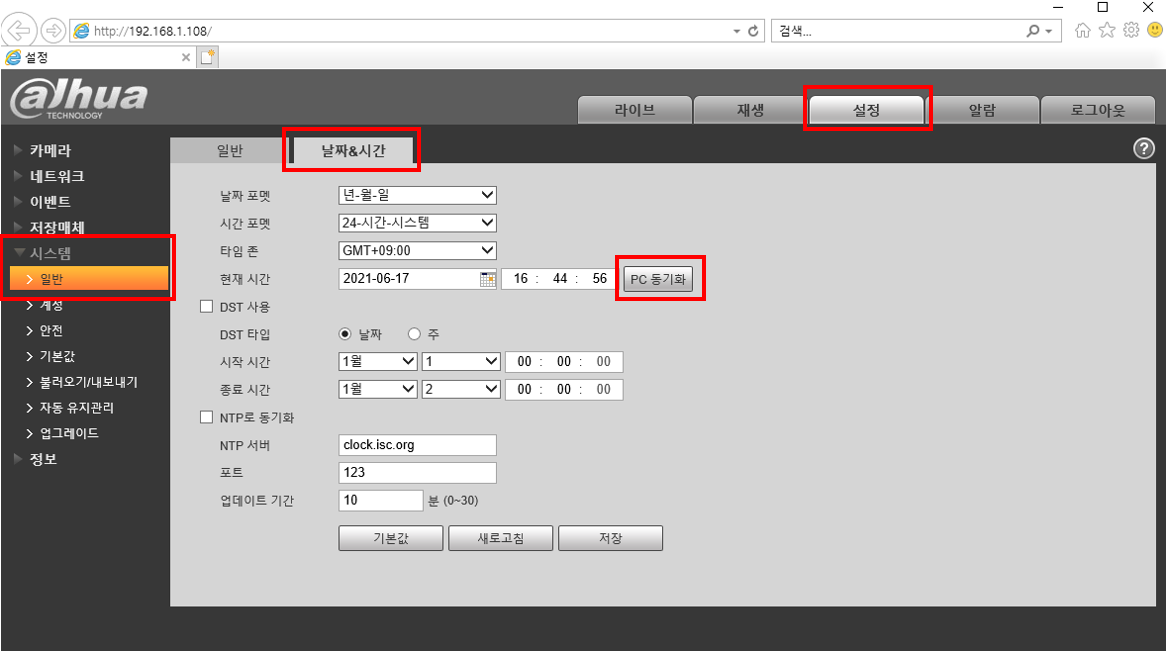1166x651 pixels.
Task: Open the browser home icon
Action: point(1083,31)
